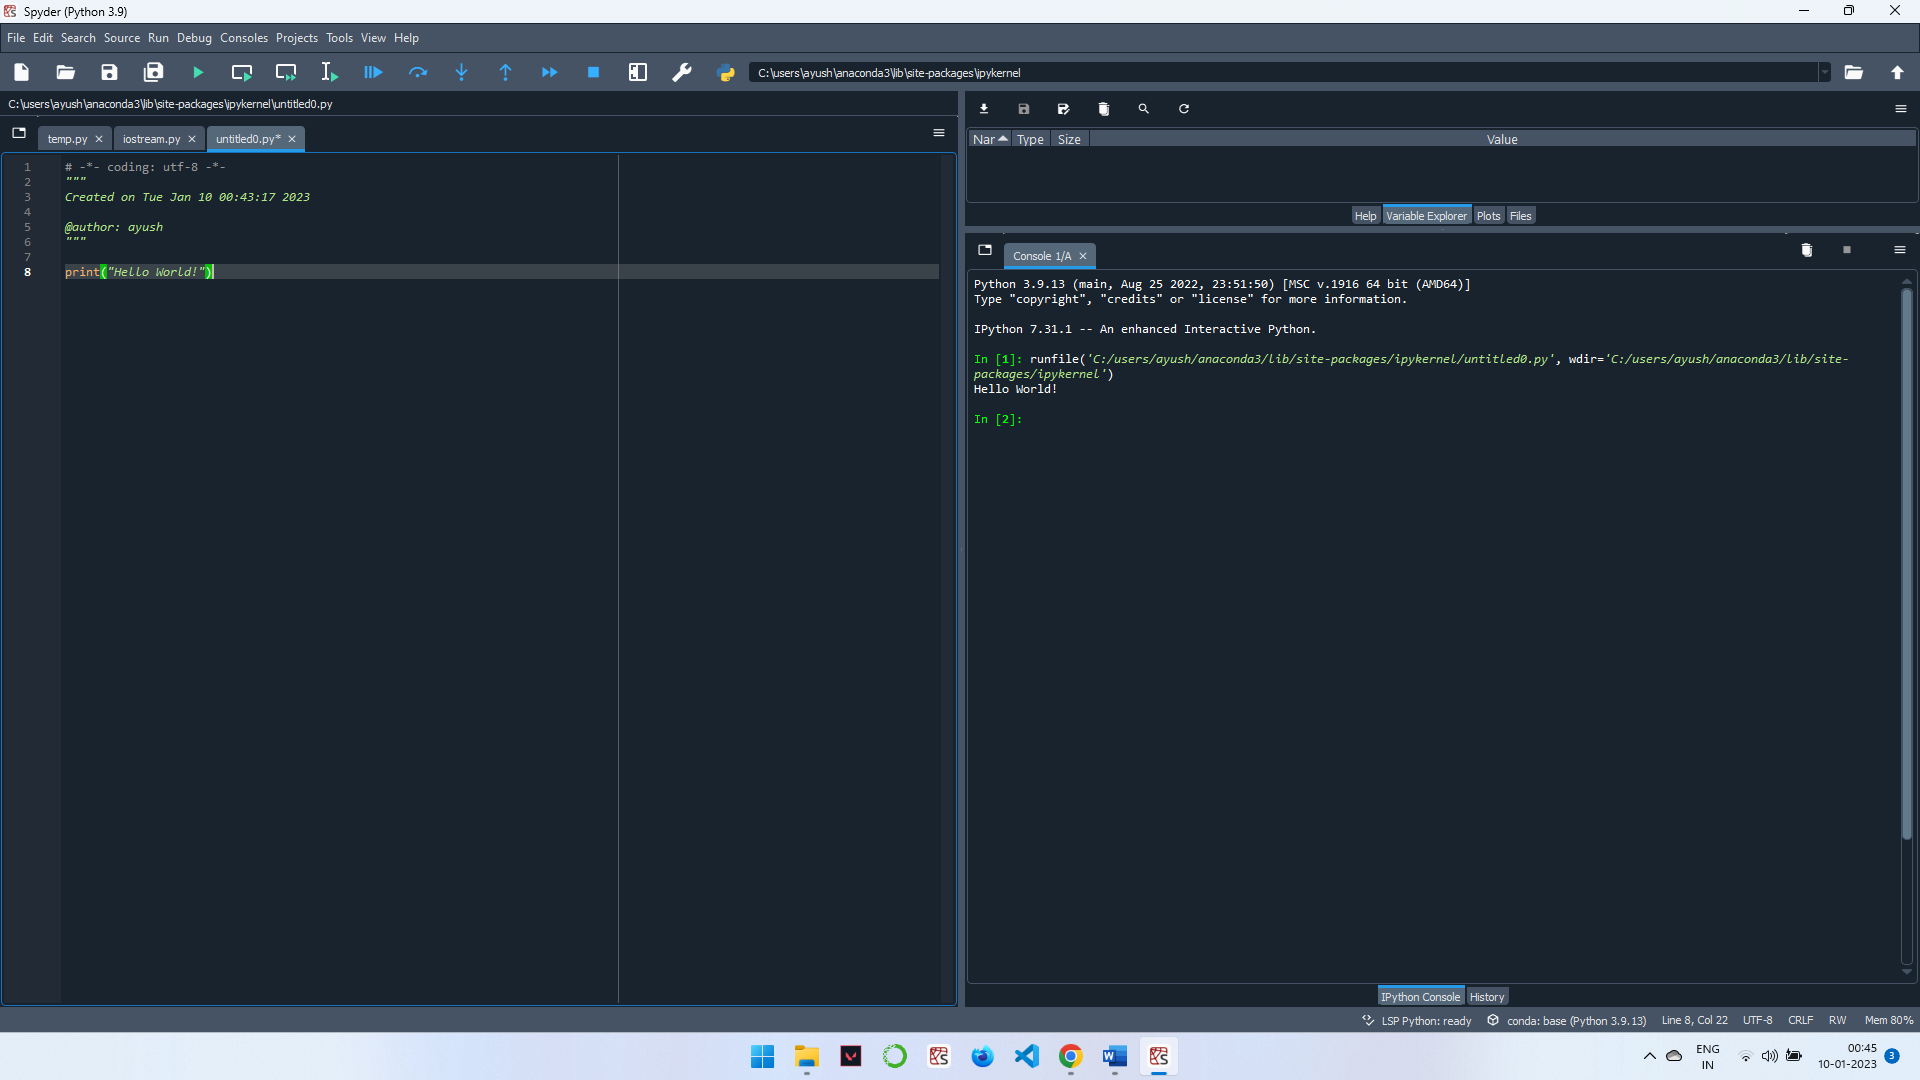Switch to Plots pane tab

(1488, 216)
